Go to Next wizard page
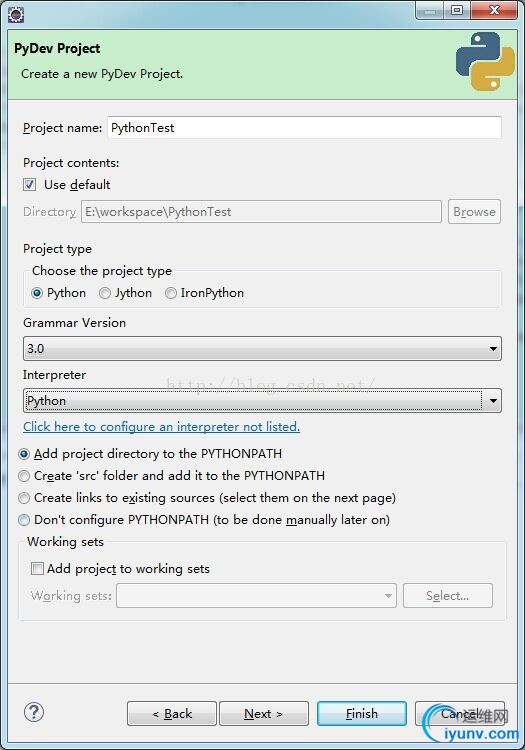 pyautogui.click(x=263, y=714)
